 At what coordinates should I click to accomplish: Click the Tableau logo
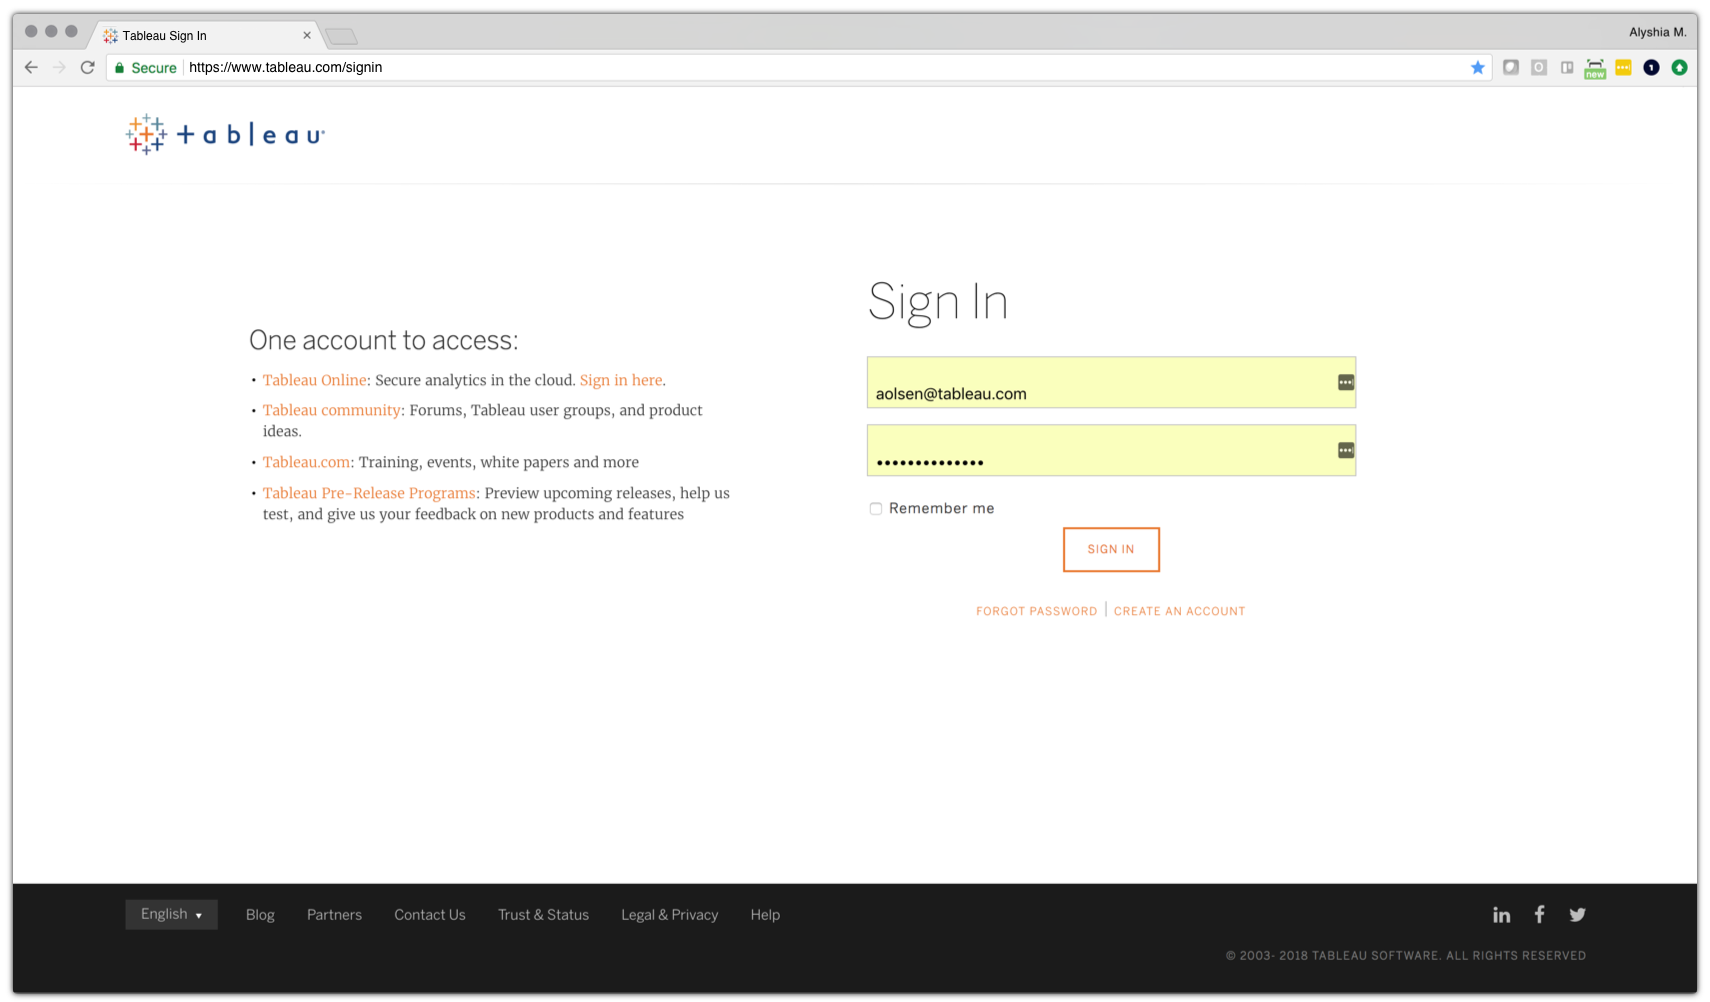pos(225,134)
